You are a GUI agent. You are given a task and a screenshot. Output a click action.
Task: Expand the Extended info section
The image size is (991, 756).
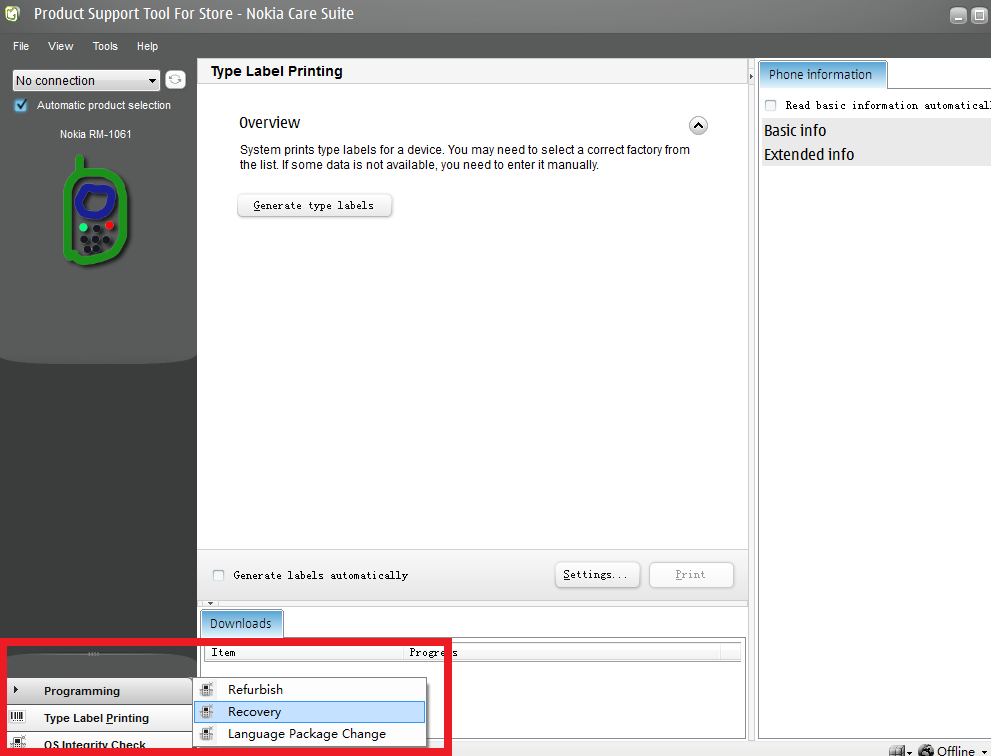pyautogui.click(x=809, y=154)
